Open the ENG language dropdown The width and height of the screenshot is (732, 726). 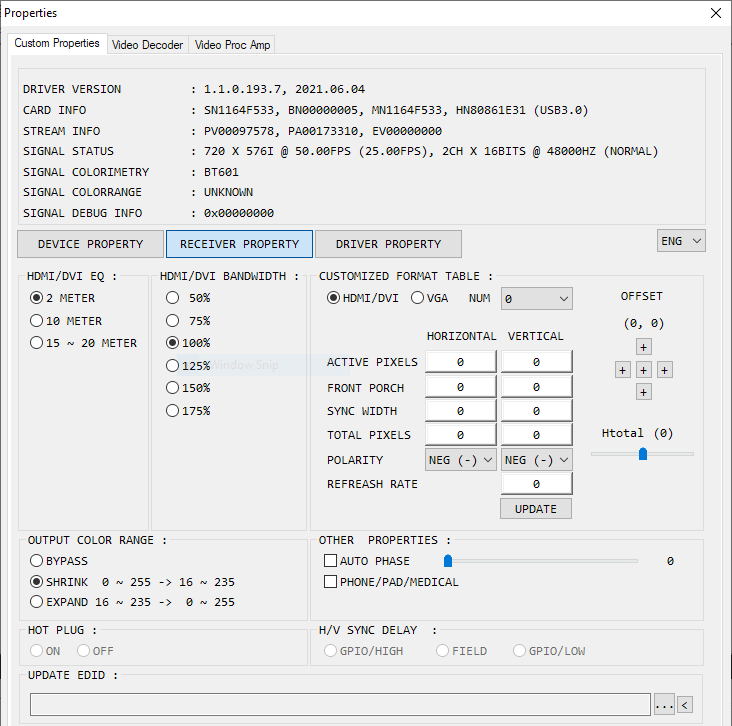pyautogui.click(x=682, y=241)
